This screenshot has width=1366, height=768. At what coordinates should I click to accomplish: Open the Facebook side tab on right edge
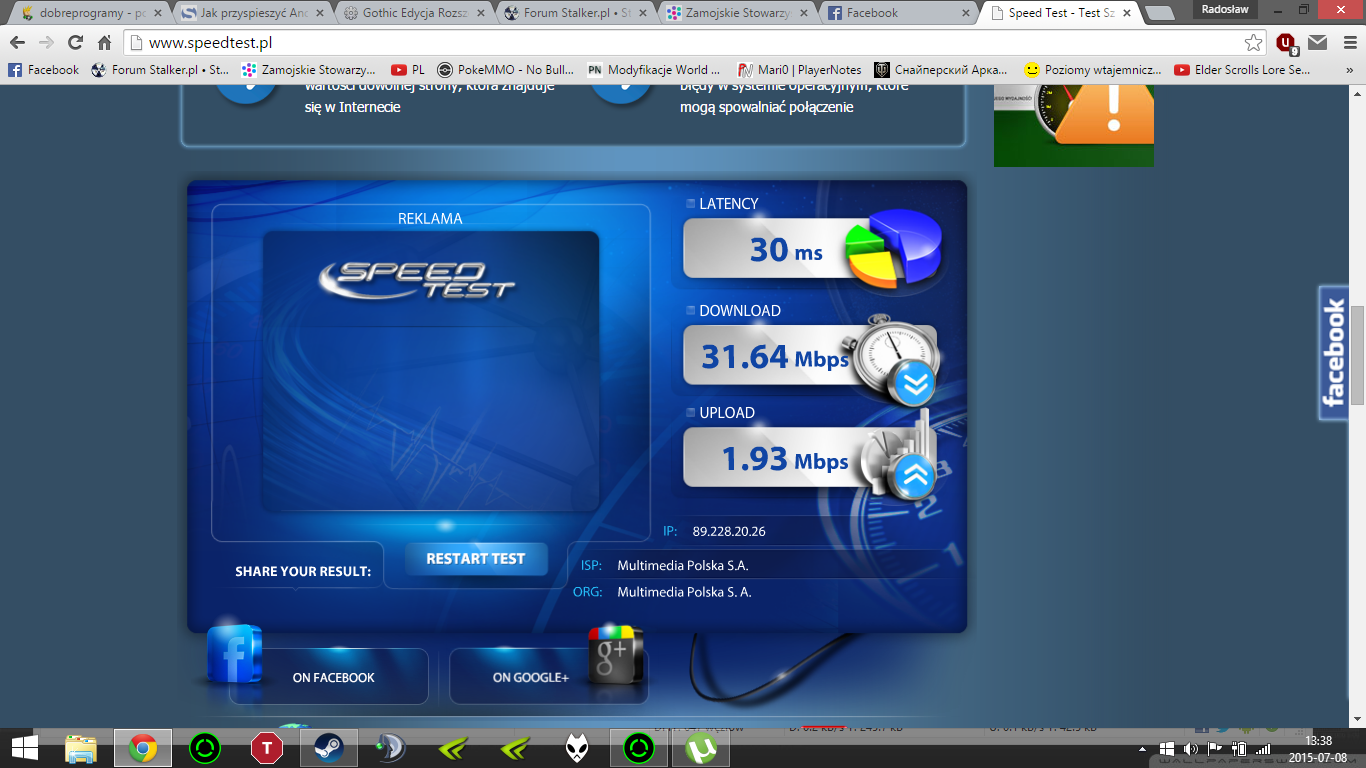(1333, 353)
